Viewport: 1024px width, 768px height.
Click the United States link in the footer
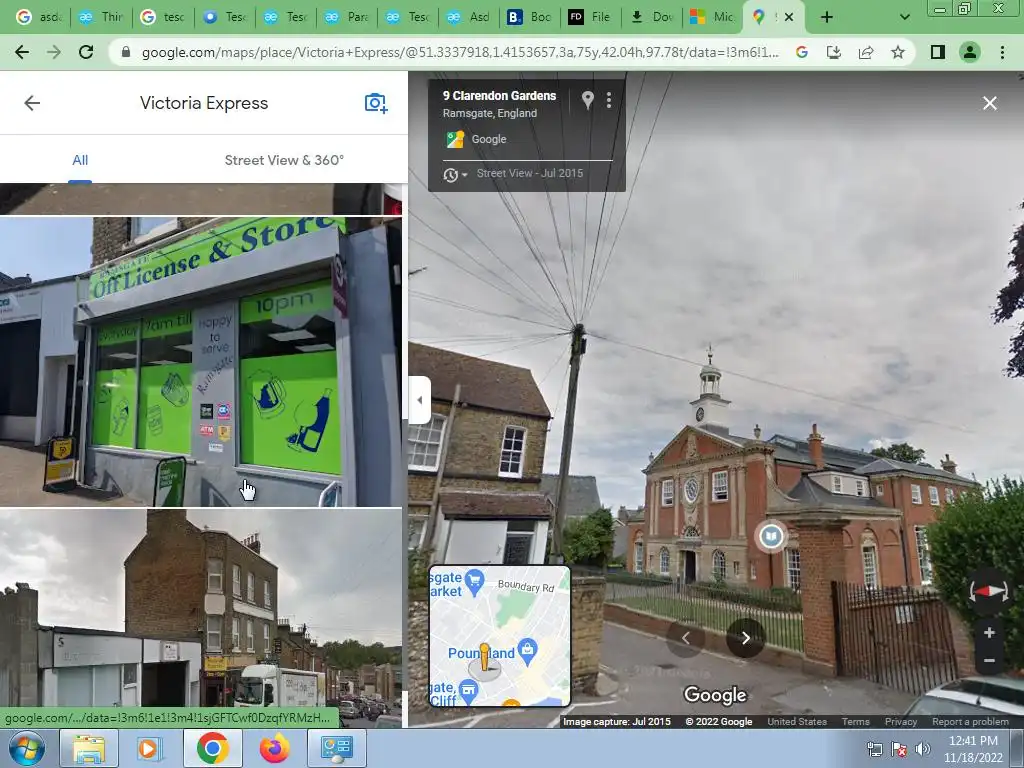click(797, 722)
